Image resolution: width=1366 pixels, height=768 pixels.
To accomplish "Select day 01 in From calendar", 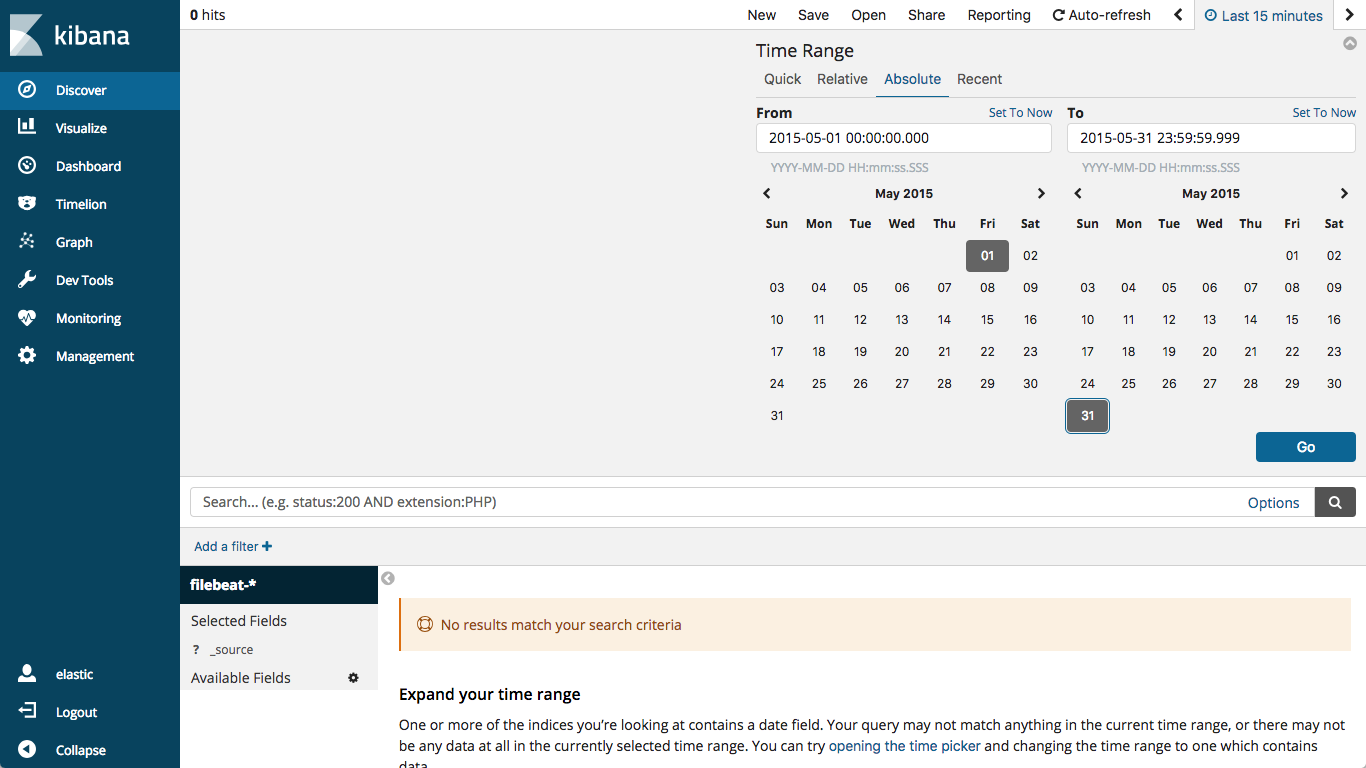I will [987, 256].
